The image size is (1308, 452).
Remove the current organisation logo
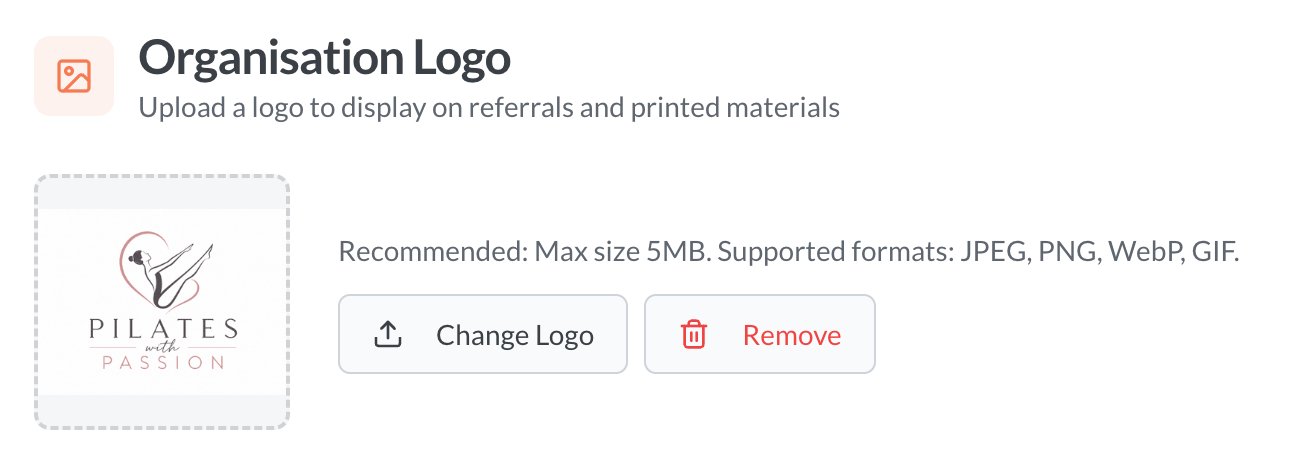click(x=760, y=334)
